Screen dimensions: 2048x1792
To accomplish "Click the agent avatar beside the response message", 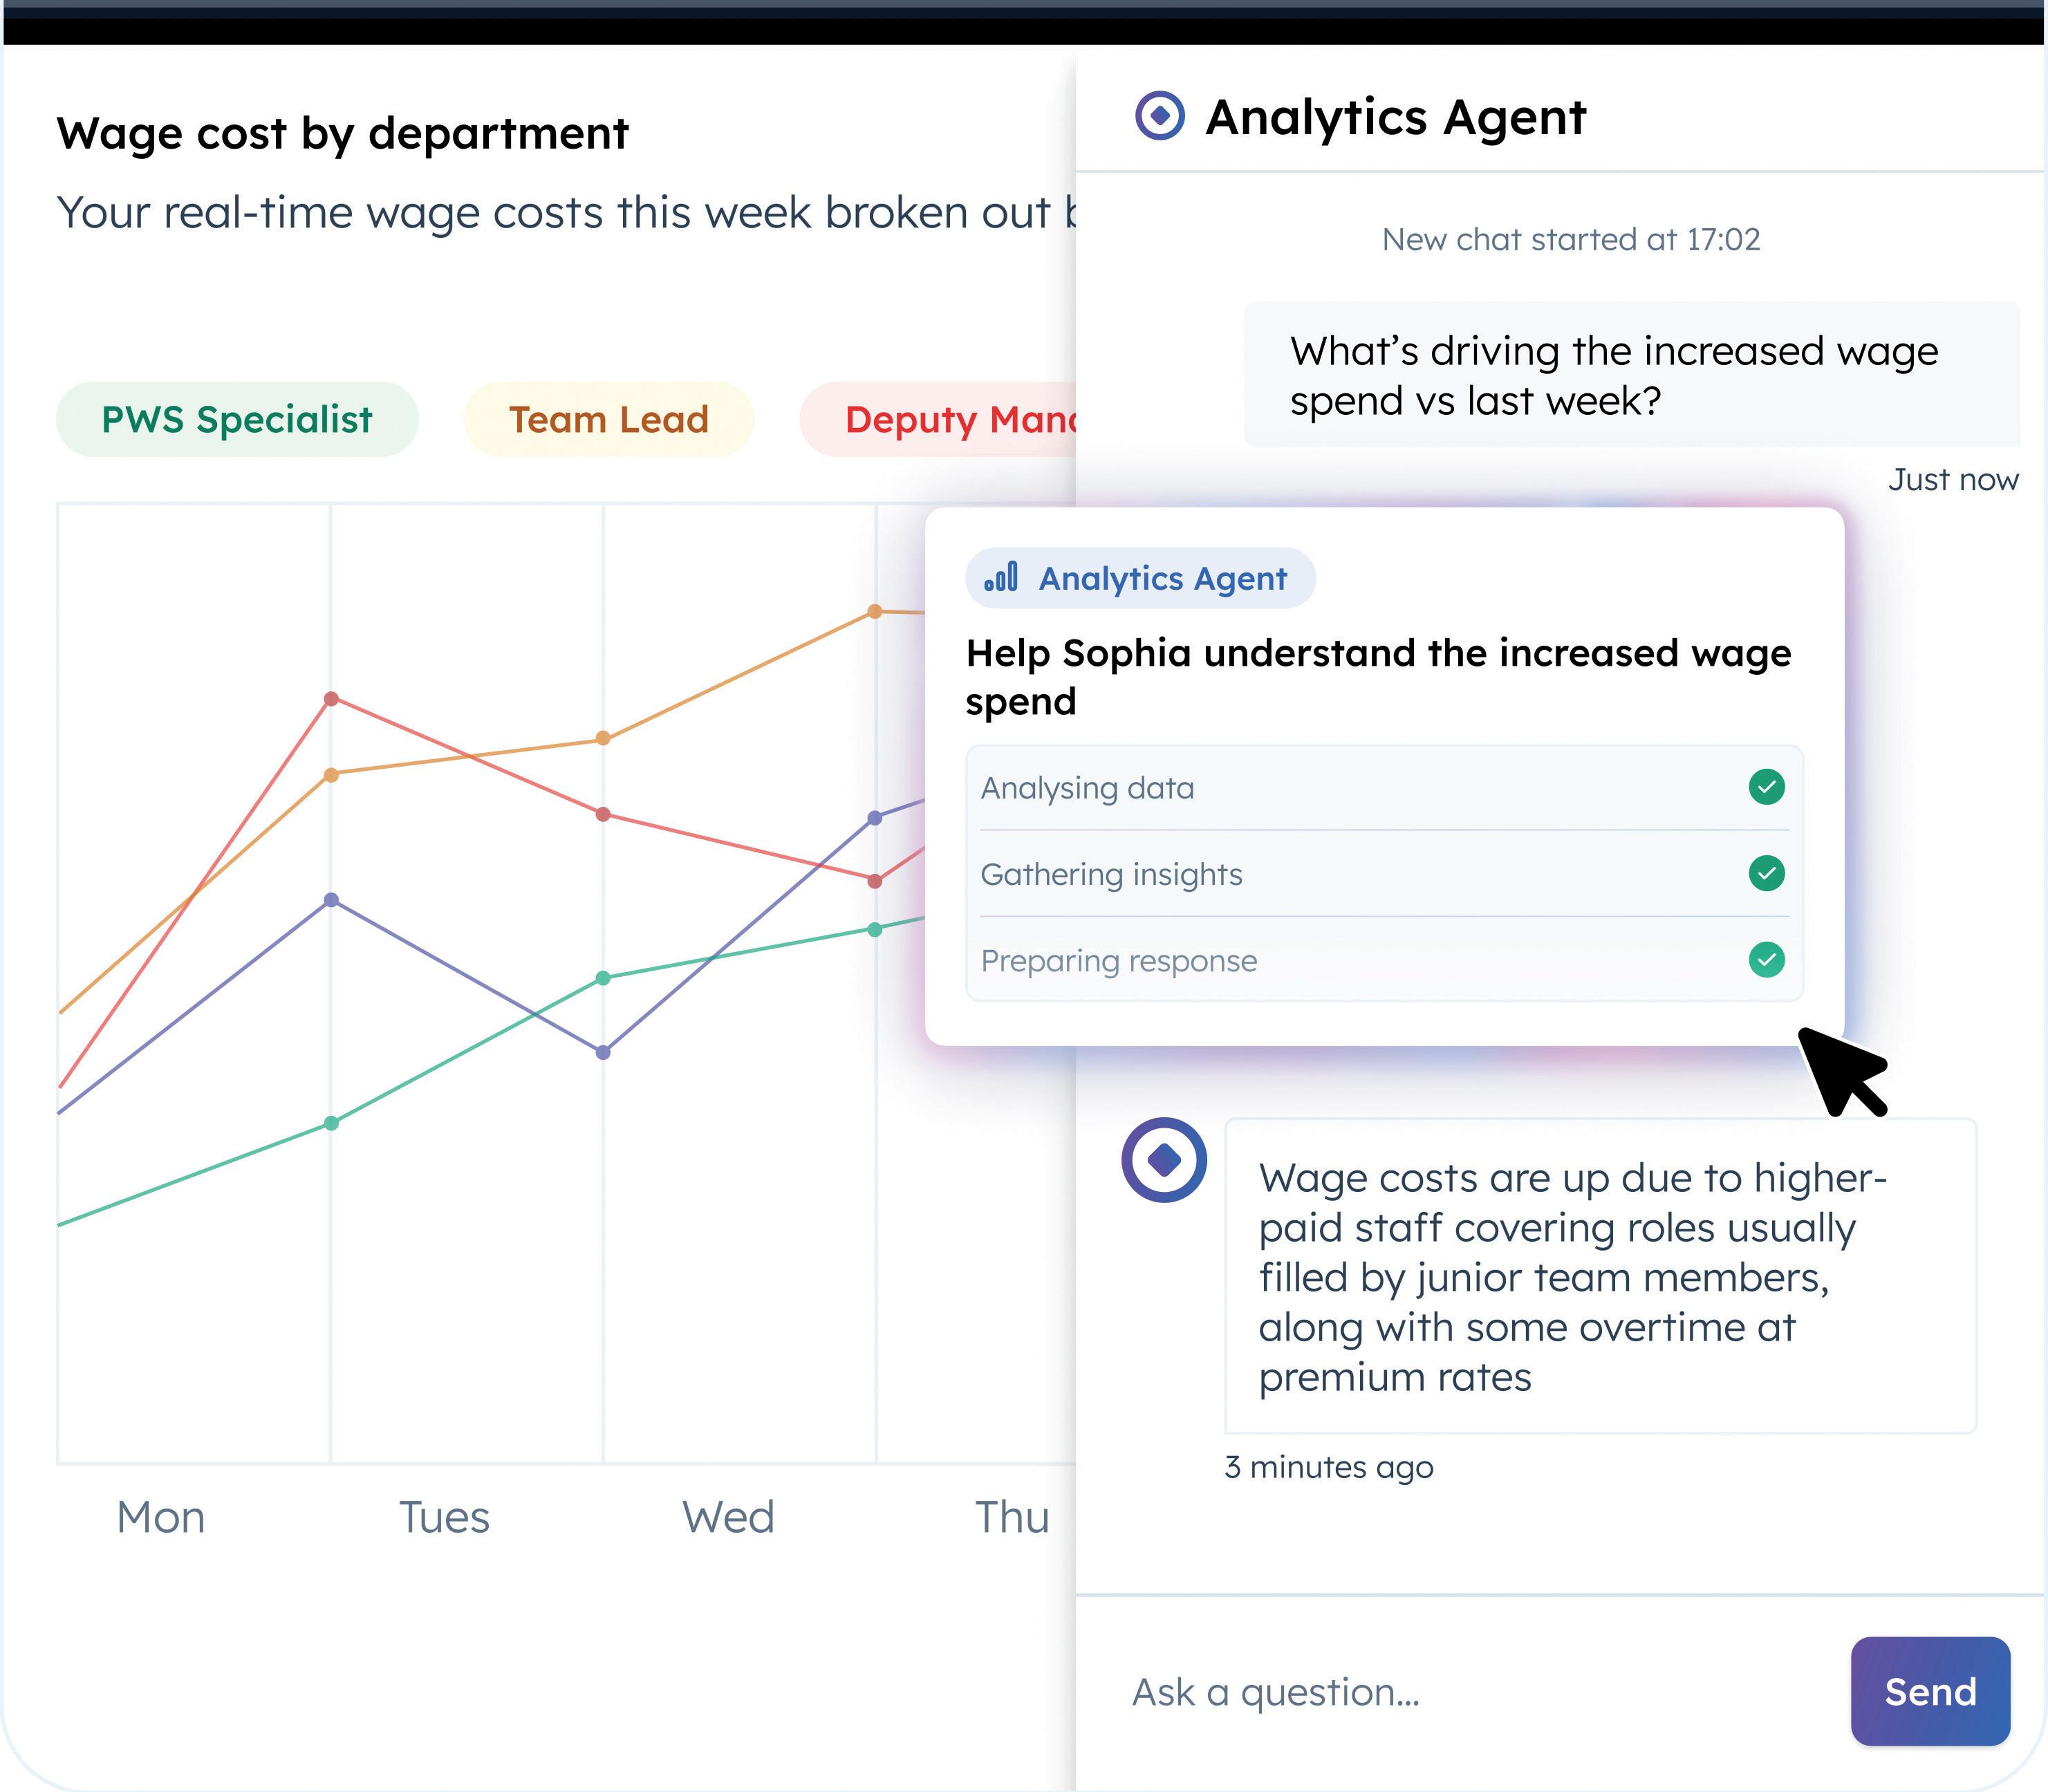I will pyautogui.click(x=1164, y=1160).
